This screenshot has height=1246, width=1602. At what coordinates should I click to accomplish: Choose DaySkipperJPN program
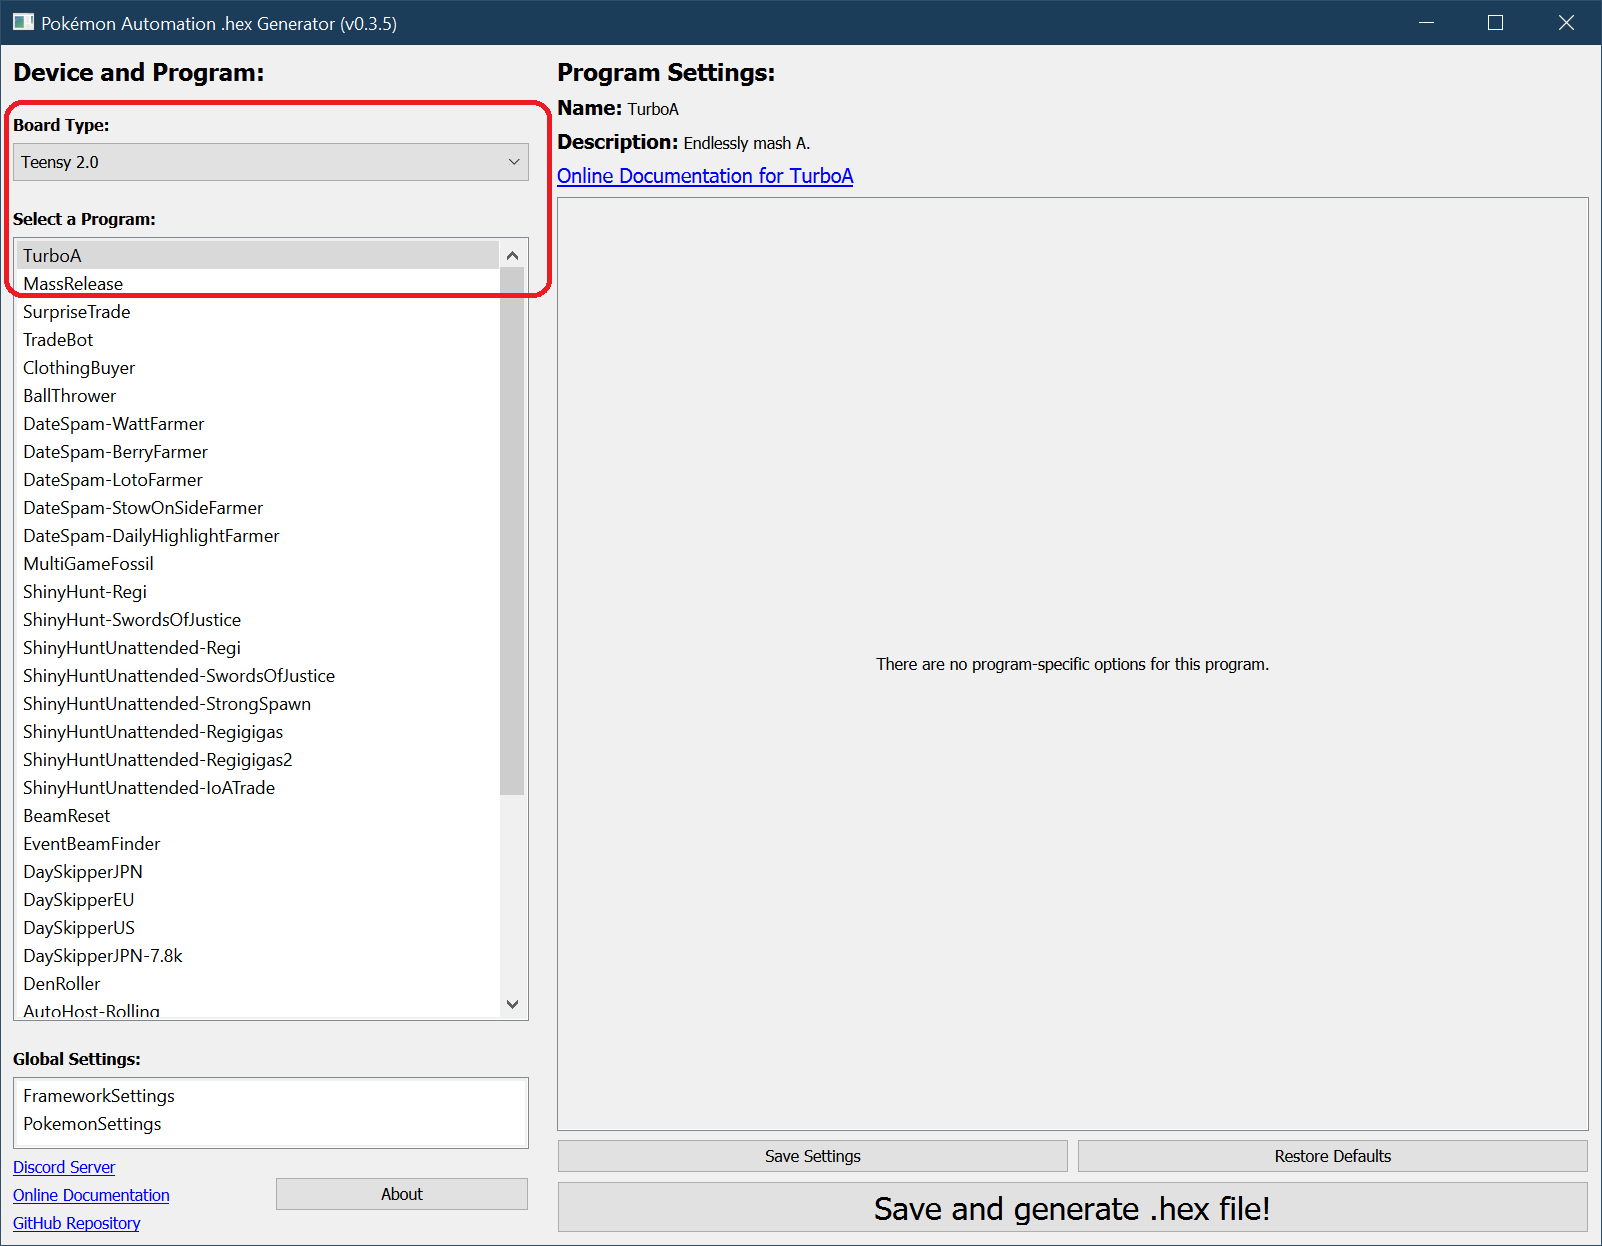[257, 871]
